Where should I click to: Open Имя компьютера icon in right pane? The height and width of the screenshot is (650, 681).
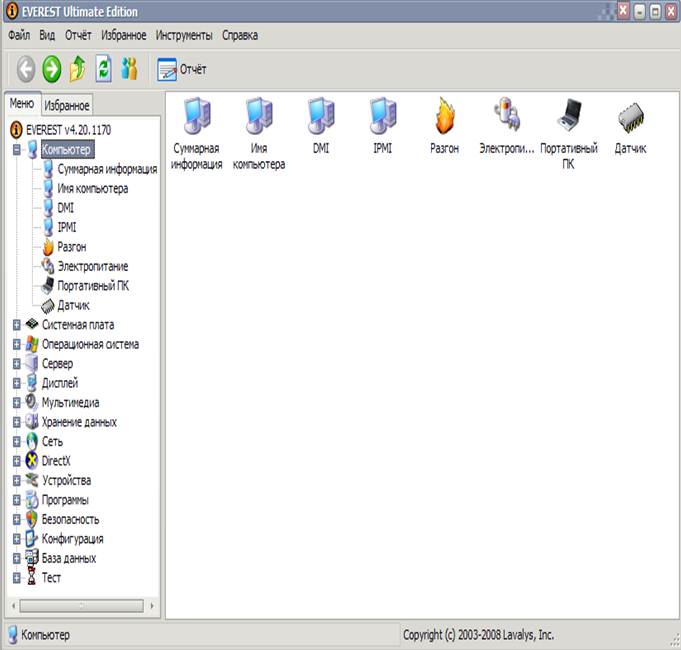[259, 133]
